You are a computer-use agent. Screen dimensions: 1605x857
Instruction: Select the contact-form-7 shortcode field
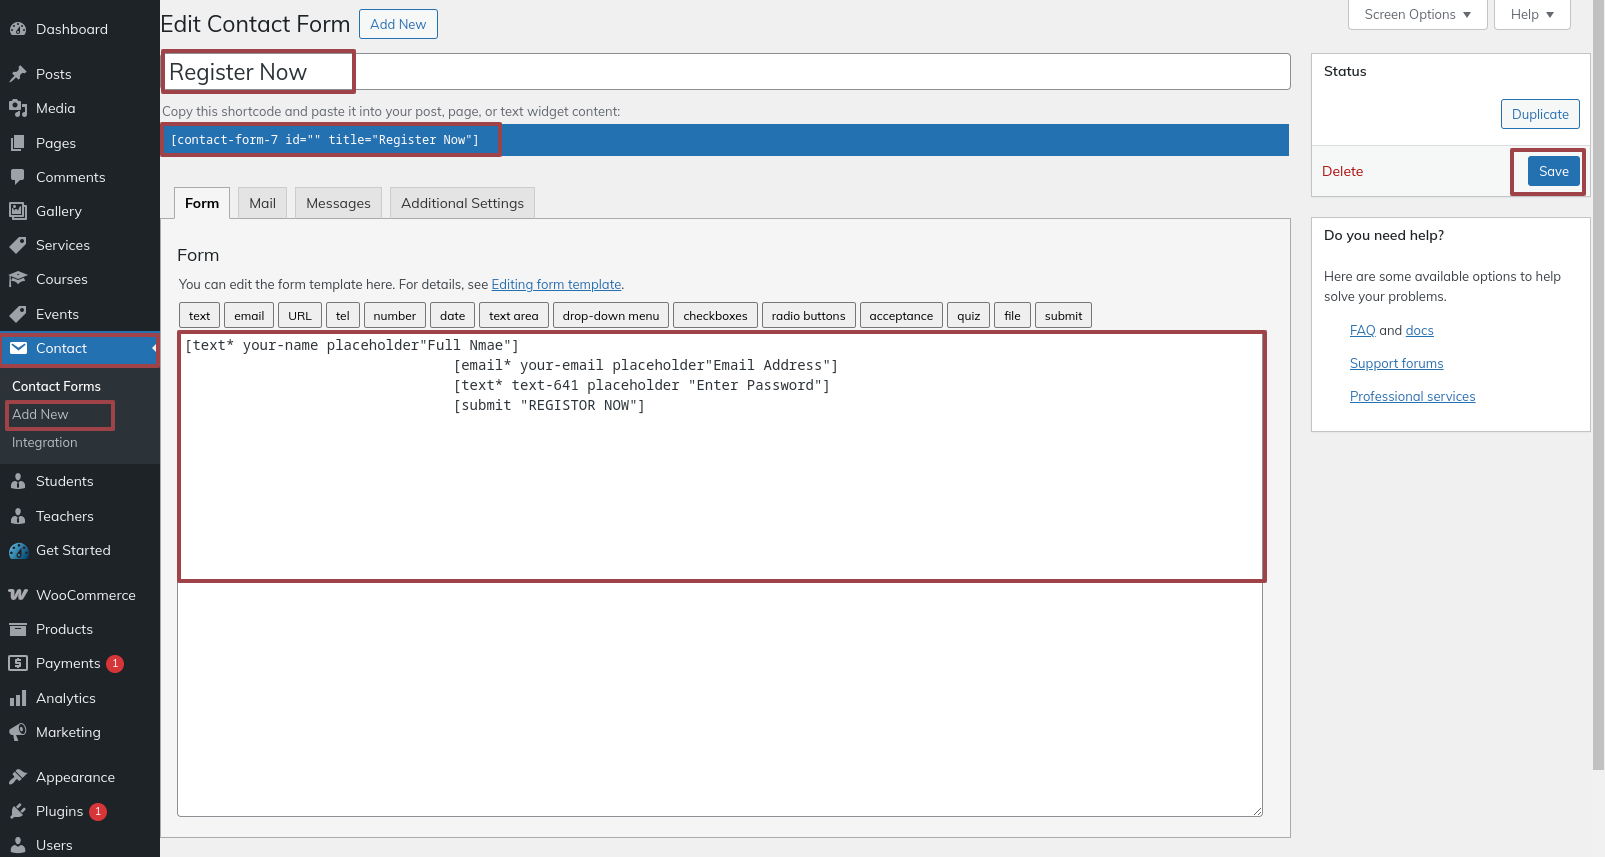click(x=725, y=140)
